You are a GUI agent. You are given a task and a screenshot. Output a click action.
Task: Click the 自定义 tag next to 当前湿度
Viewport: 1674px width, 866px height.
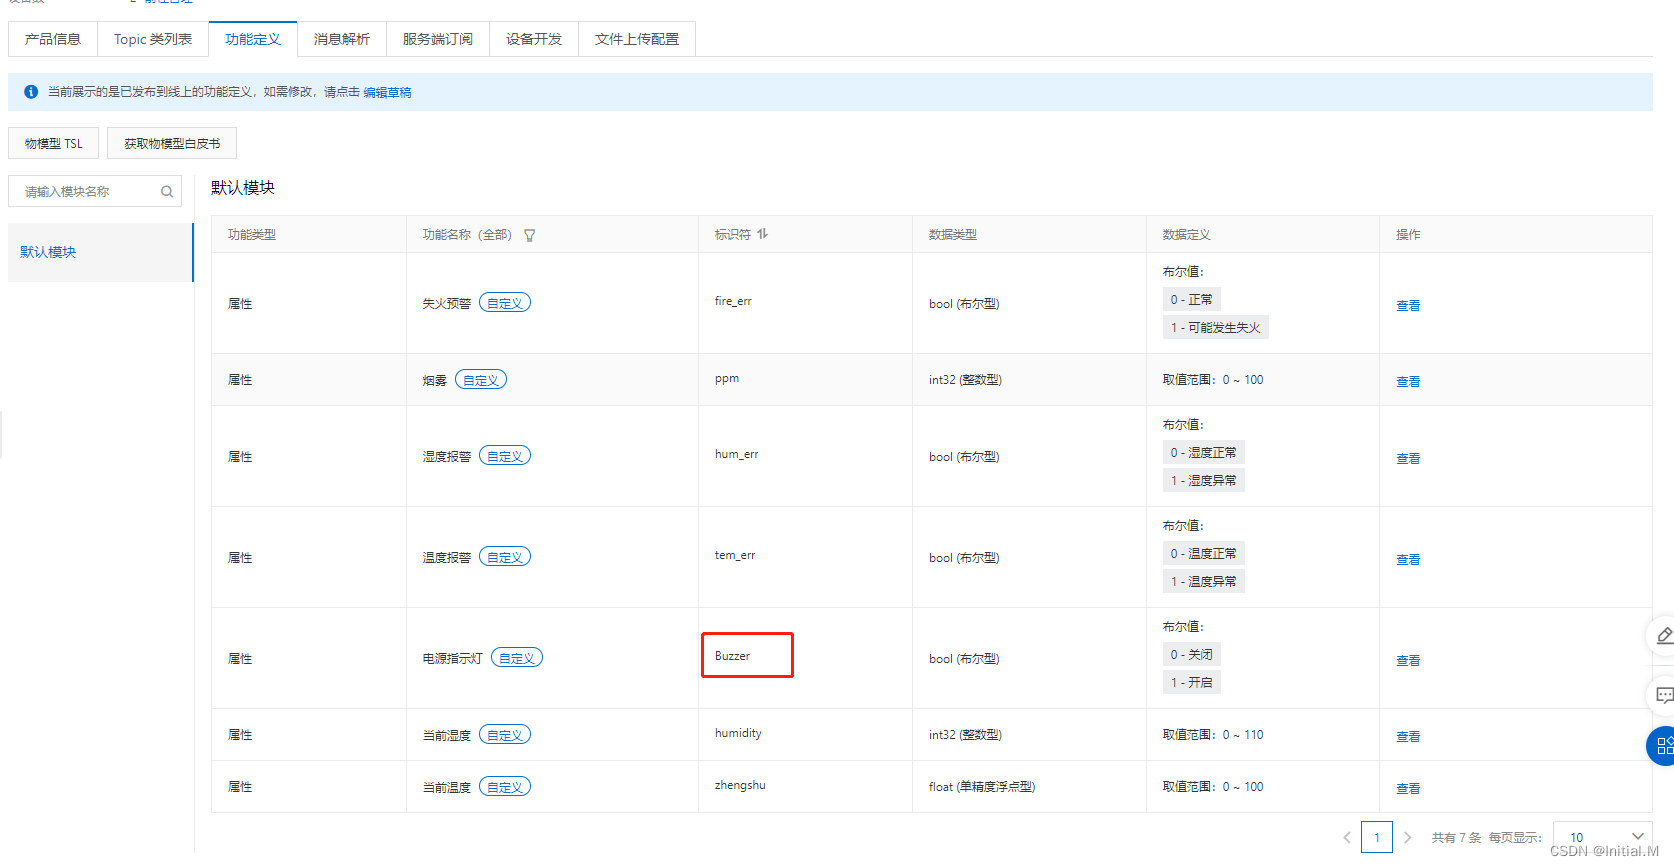505,735
